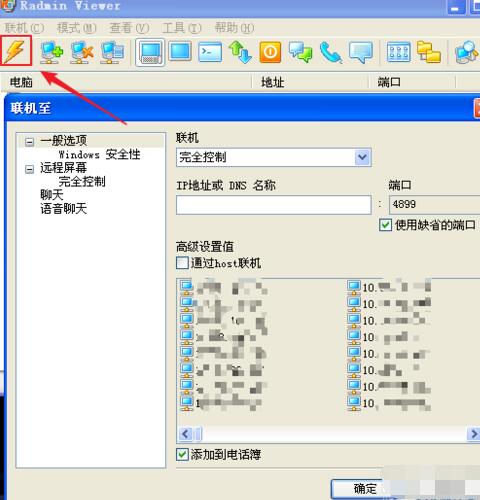The height and width of the screenshot is (500, 480).
Task: Click the yellow folder tree icon
Action: pyautogui.click(x=429, y=52)
